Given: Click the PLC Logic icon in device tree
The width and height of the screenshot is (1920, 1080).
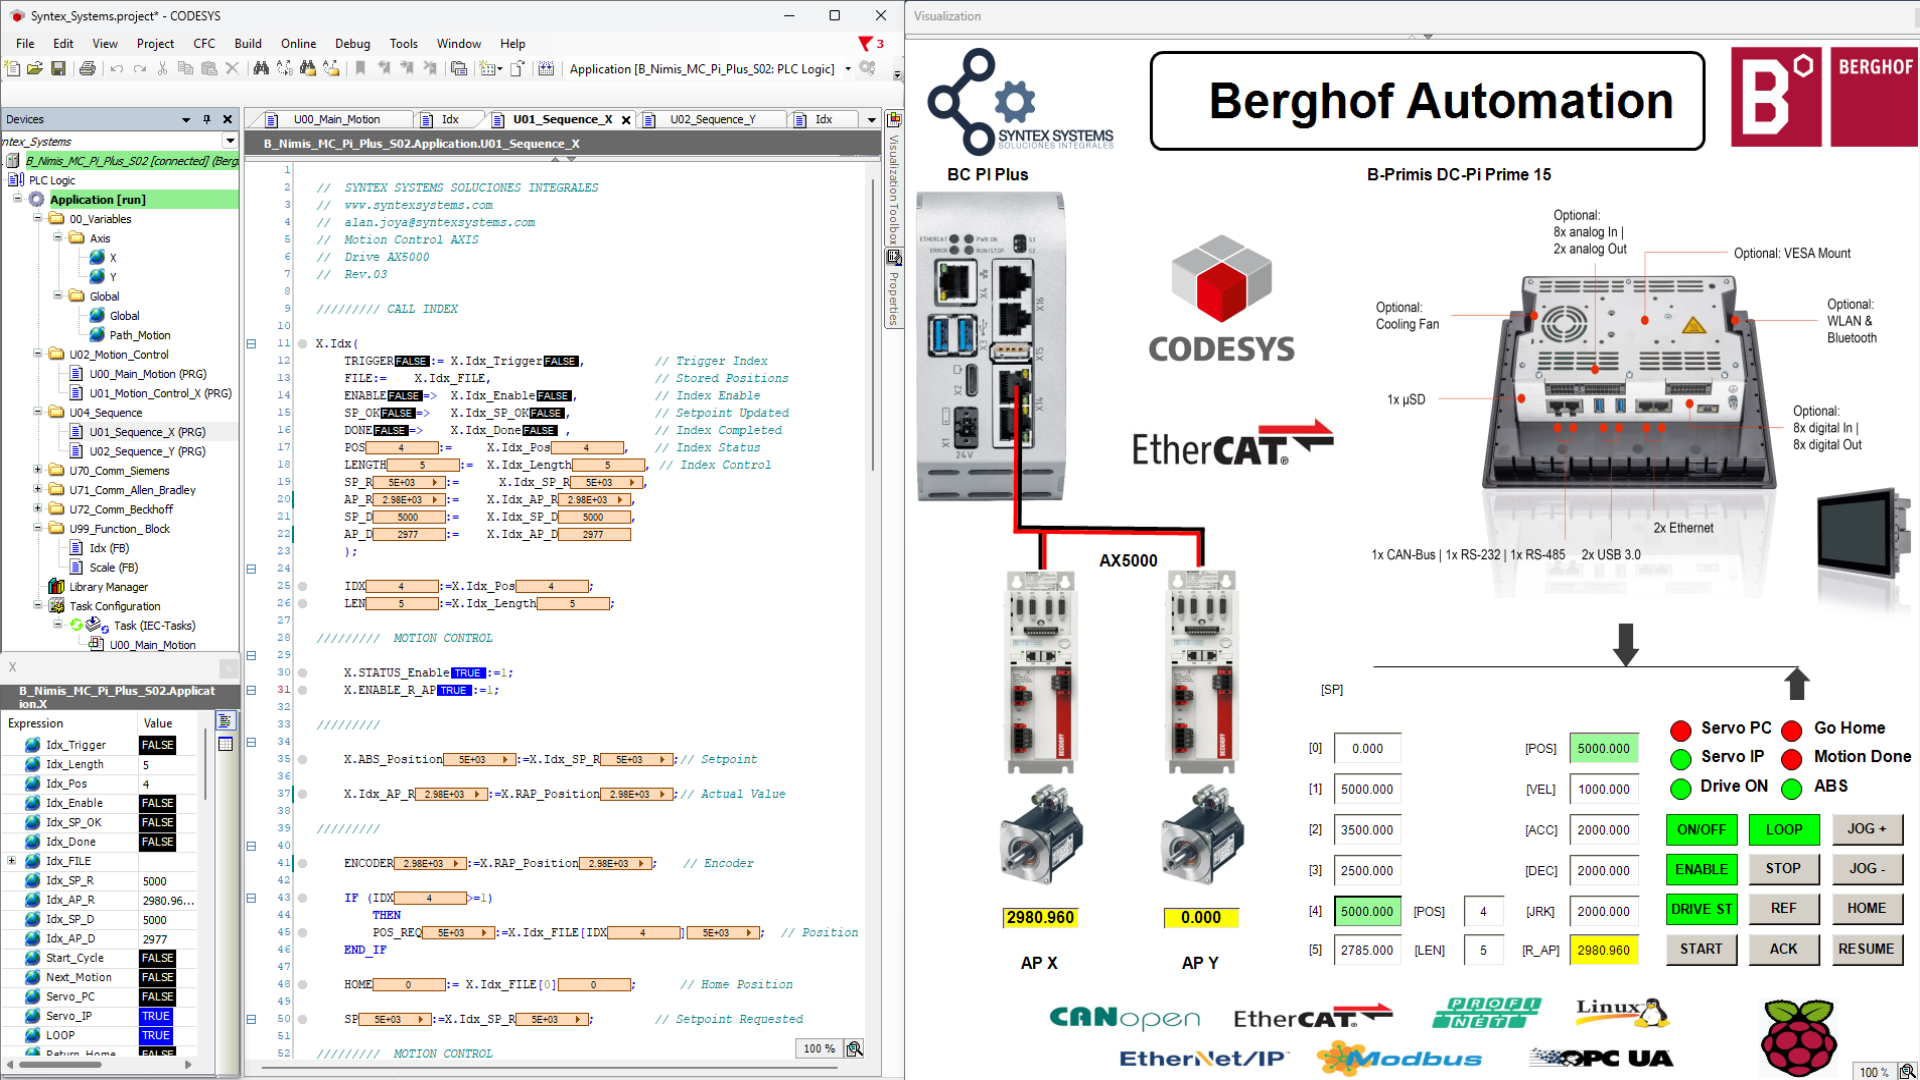Looking at the screenshot, I should point(16,180).
